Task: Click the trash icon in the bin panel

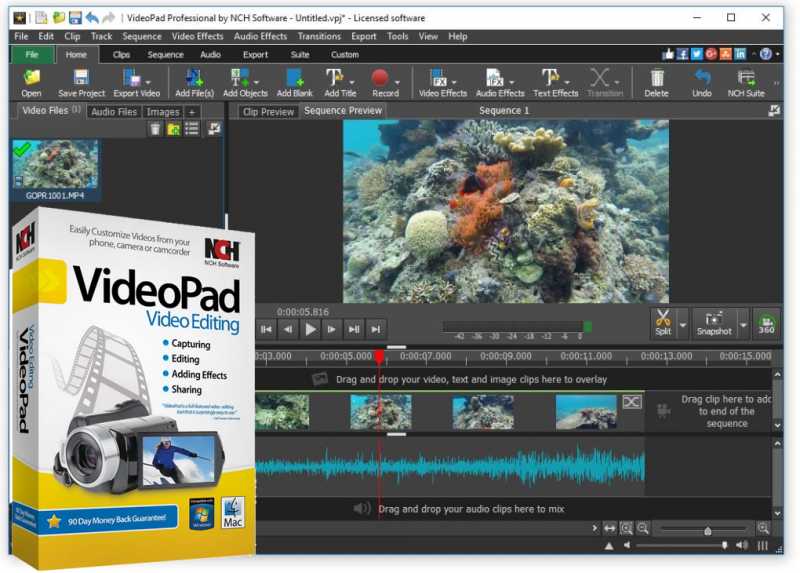Action: 155,129
